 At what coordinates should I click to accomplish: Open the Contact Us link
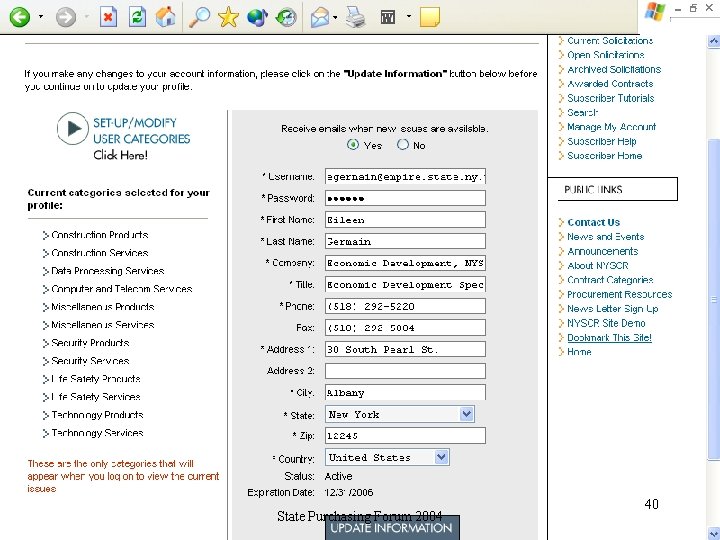pos(593,223)
